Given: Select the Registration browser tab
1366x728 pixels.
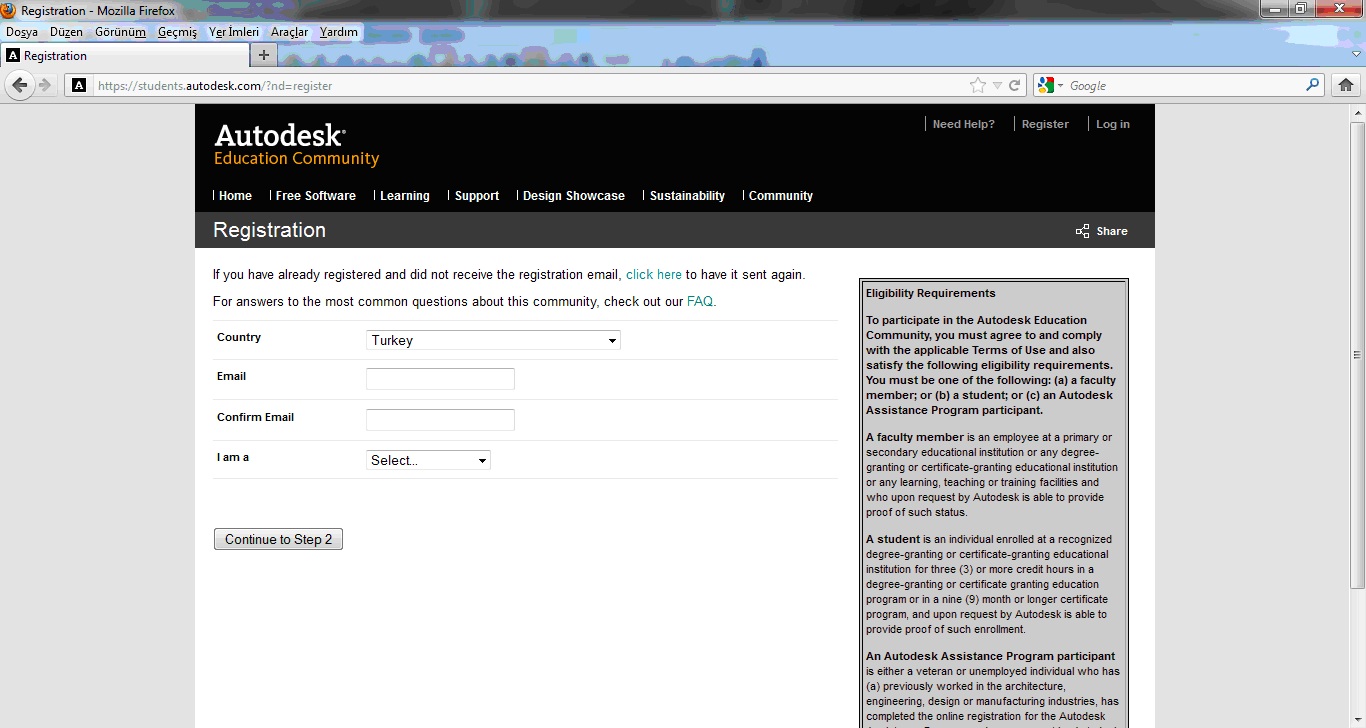Looking at the screenshot, I should (124, 55).
